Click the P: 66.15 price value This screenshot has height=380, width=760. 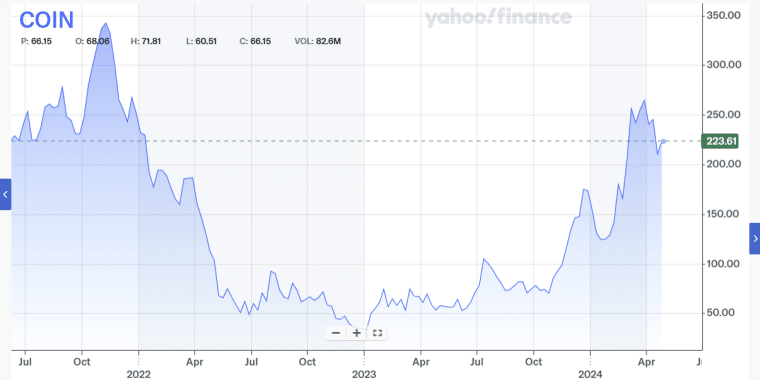click(x=36, y=41)
